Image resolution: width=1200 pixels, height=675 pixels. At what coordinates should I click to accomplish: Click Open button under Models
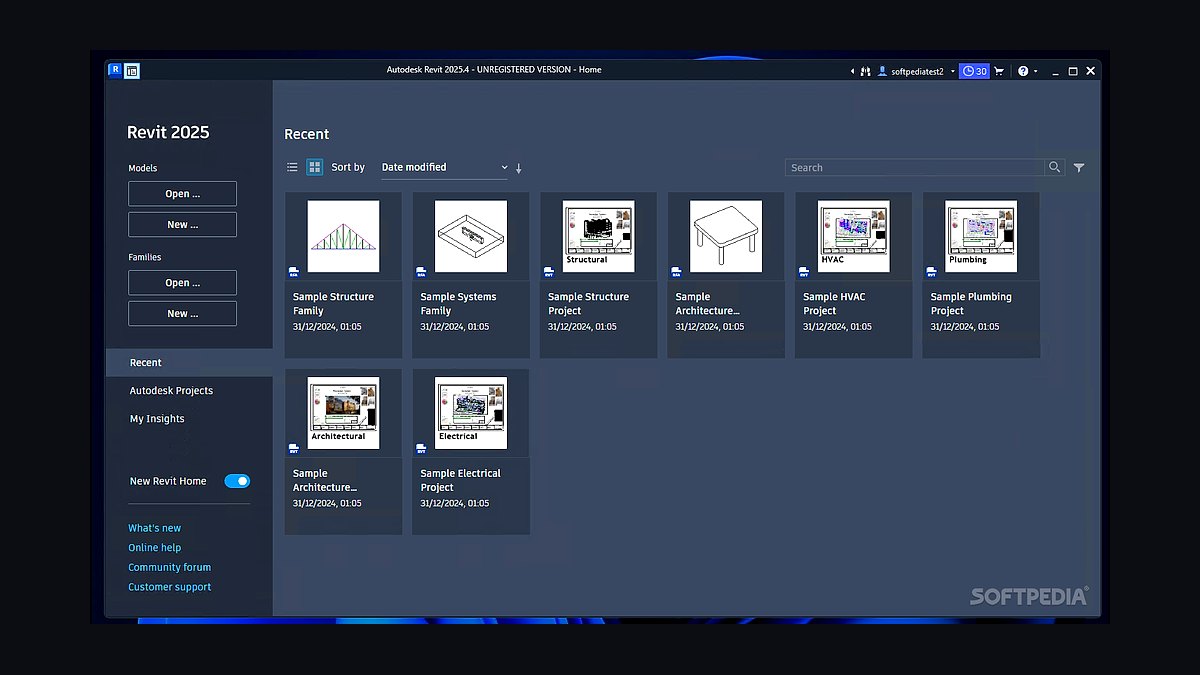pos(182,194)
